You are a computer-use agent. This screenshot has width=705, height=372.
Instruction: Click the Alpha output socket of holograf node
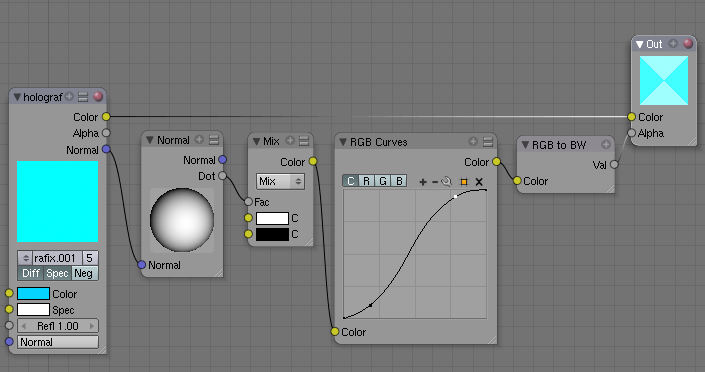click(106, 133)
